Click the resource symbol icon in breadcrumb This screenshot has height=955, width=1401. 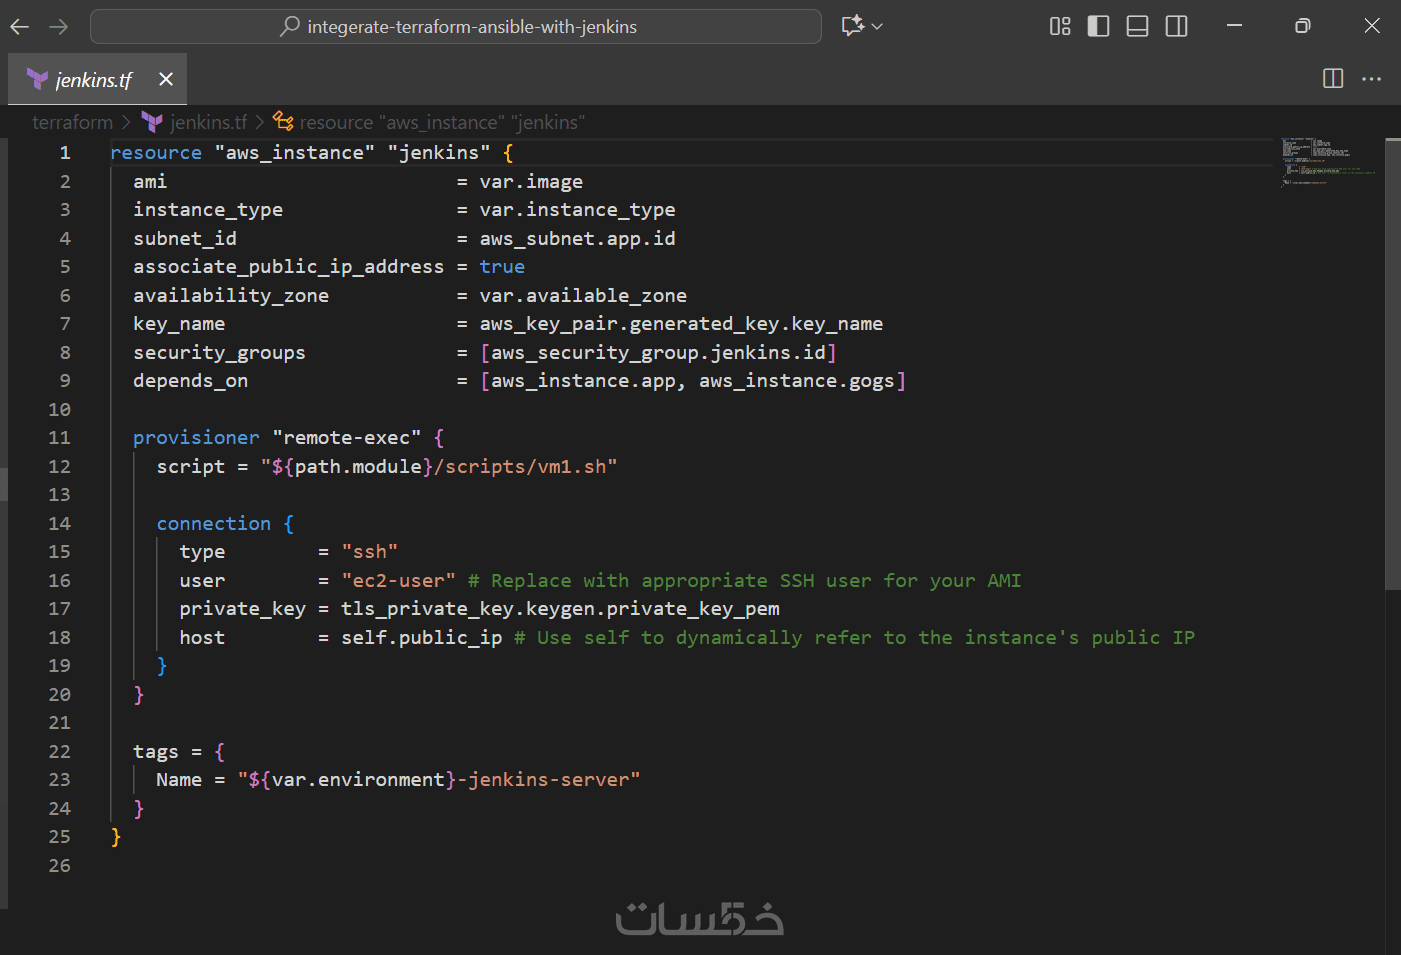point(283,122)
